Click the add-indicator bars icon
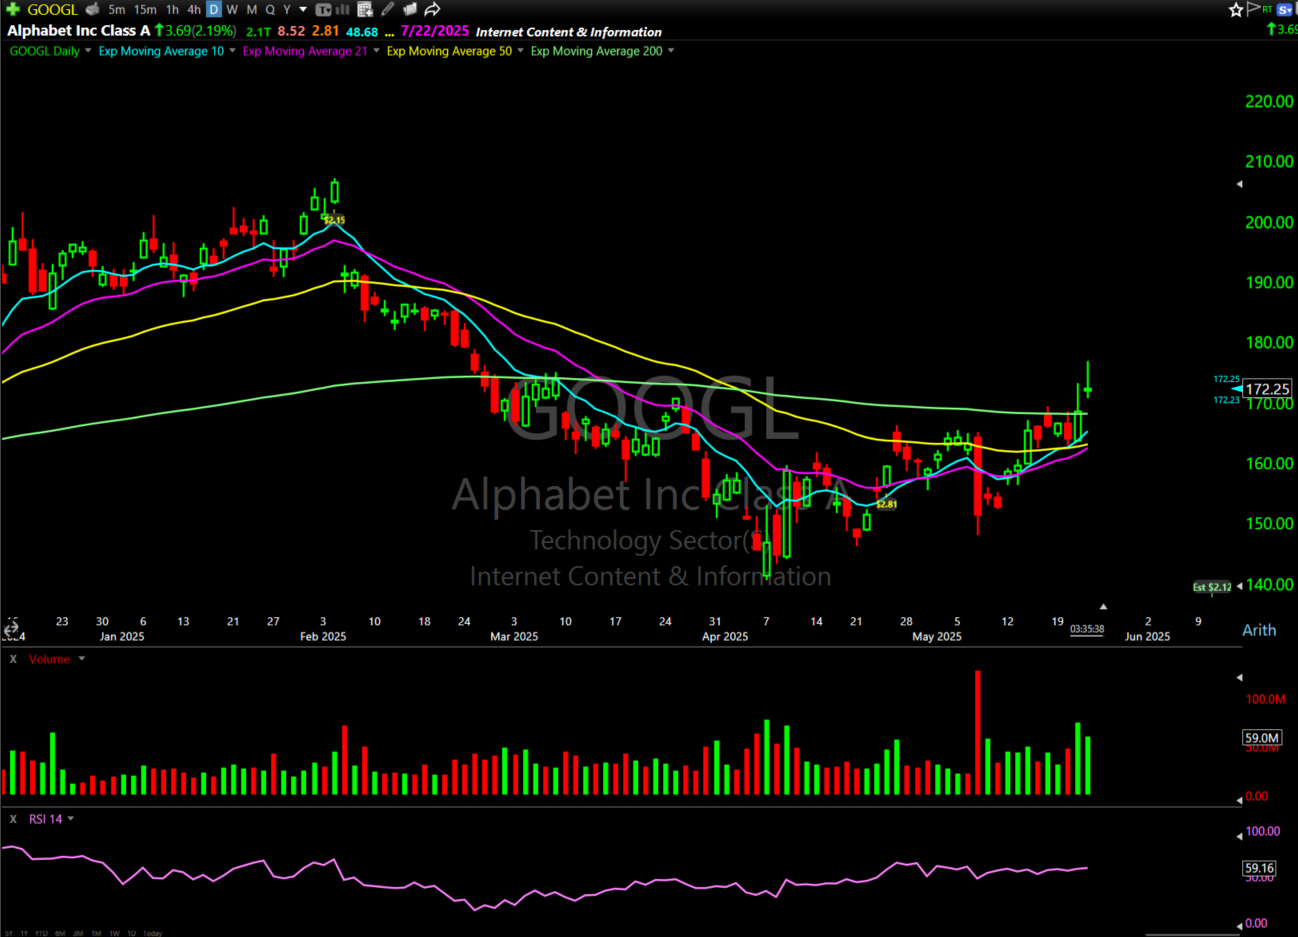Image resolution: width=1298 pixels, height=937 pixels. pyautogui.click(x=343, y=9)
